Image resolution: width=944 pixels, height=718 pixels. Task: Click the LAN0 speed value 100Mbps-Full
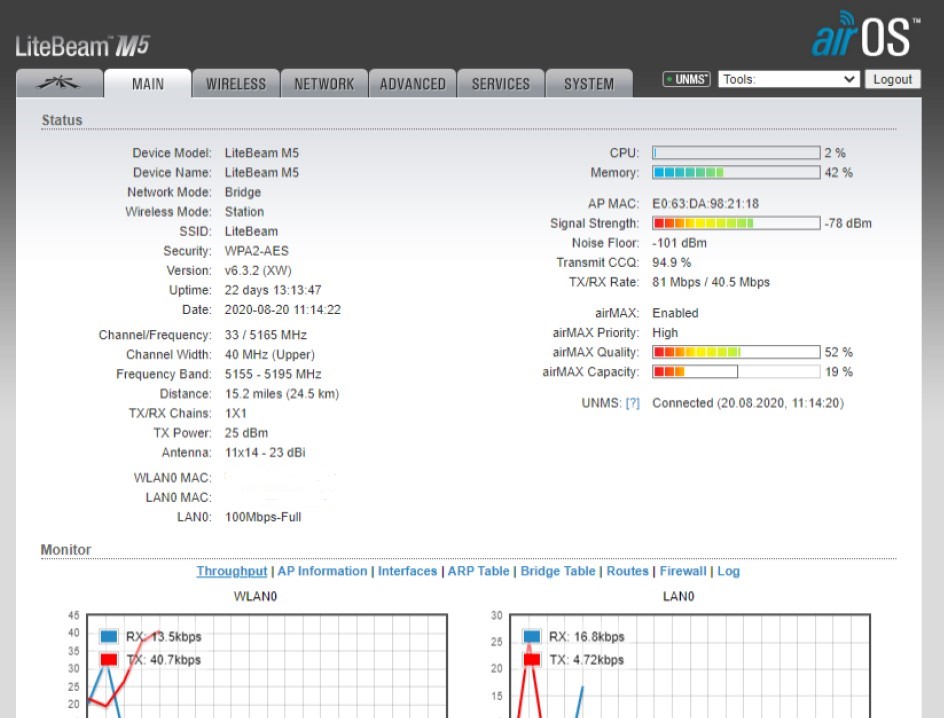pos(263,517)
